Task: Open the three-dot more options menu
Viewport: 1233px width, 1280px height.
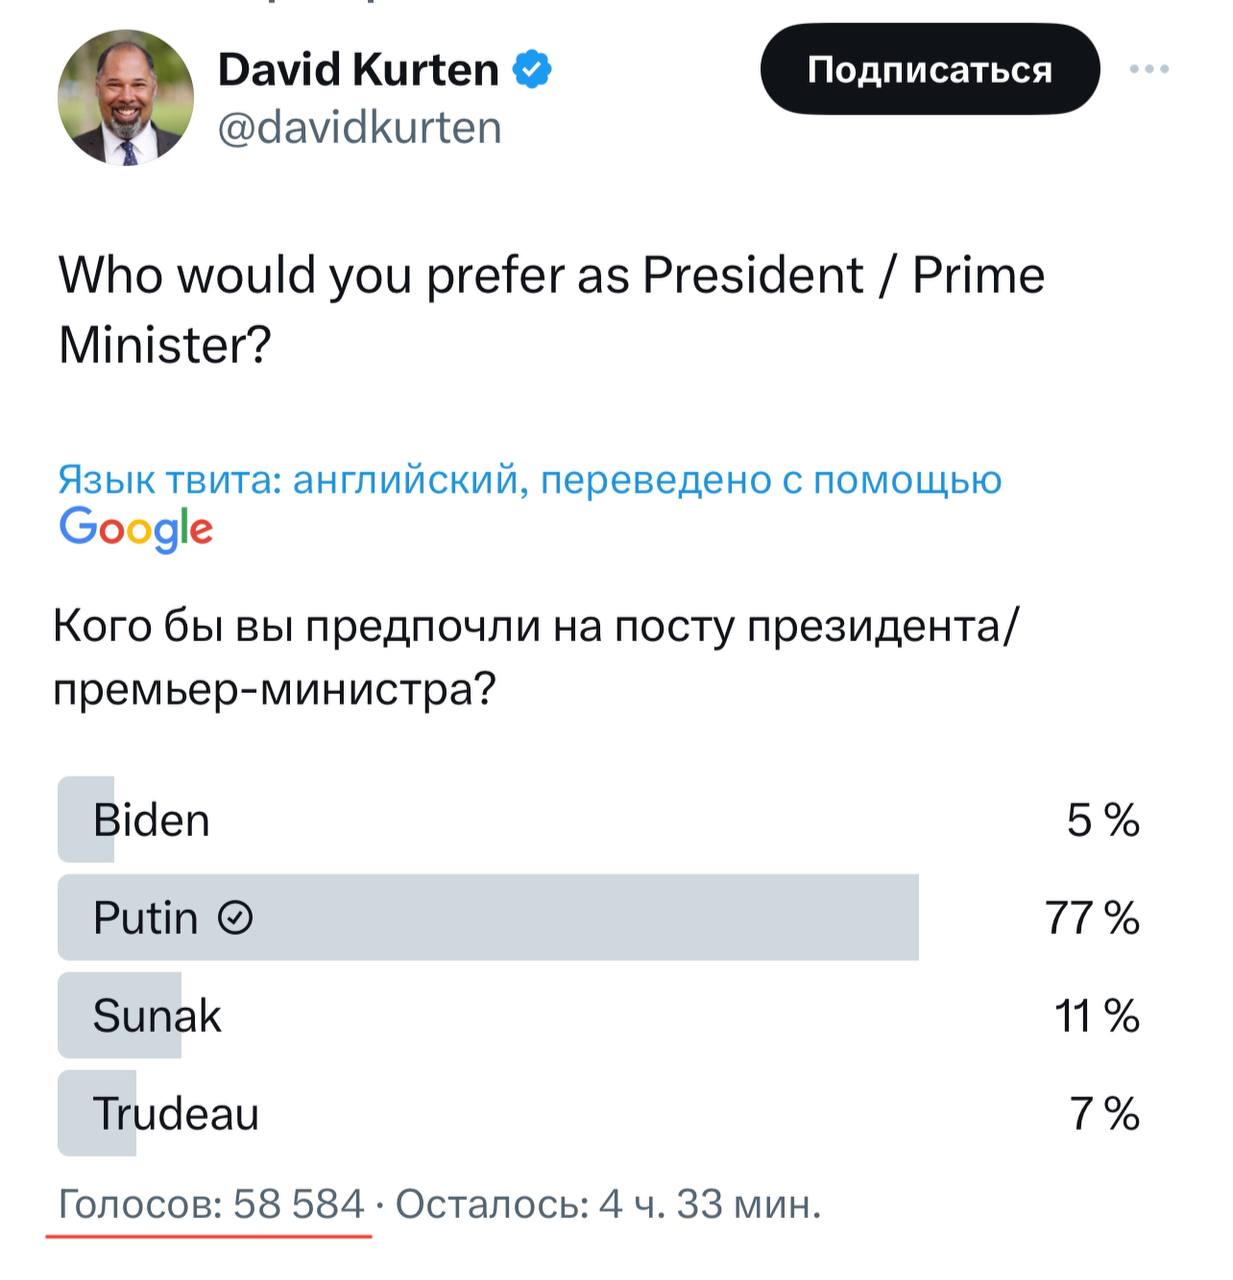Action: tap(1149, 69)
